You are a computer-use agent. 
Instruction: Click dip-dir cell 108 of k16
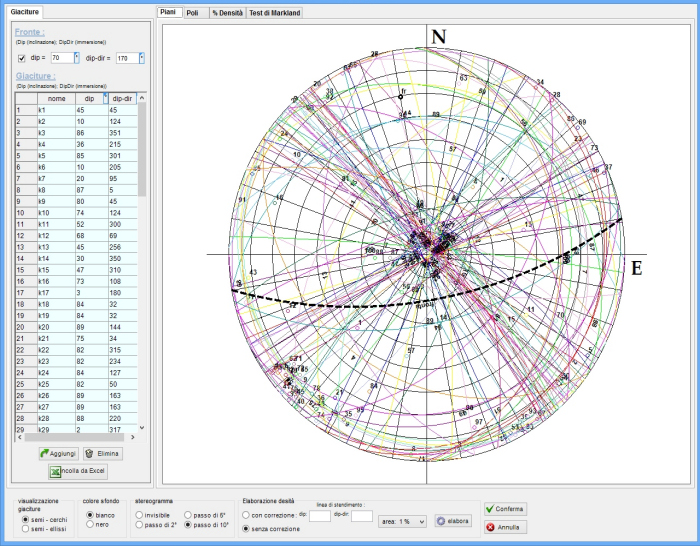pyautogui.click(x=123, y=282)
